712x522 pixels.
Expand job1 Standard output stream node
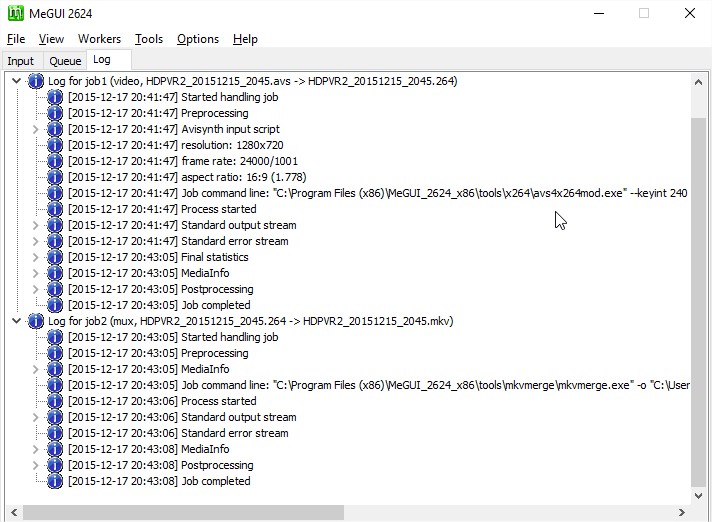coord(36,225)
